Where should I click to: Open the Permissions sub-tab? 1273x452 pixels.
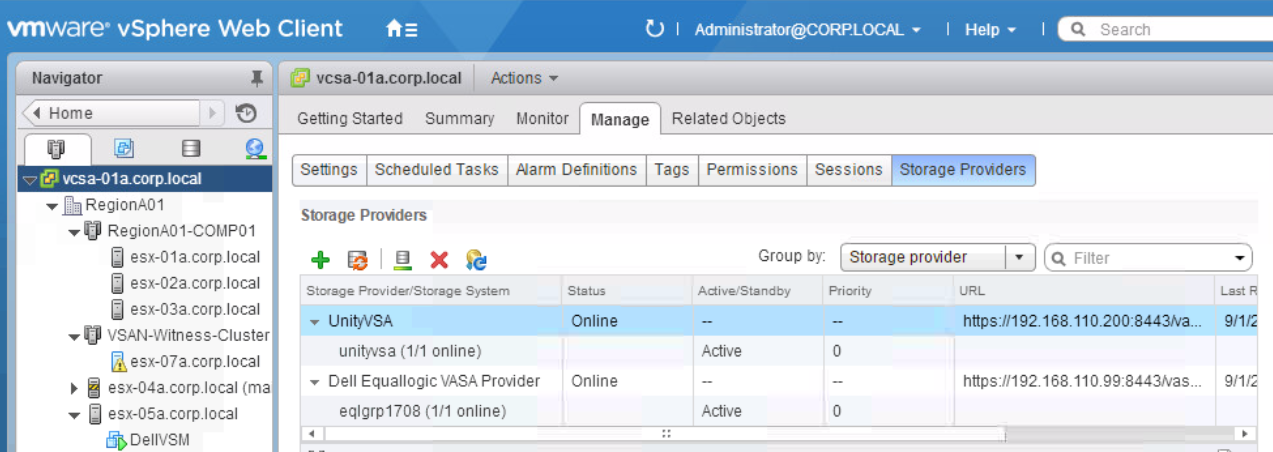click(752, 170)
